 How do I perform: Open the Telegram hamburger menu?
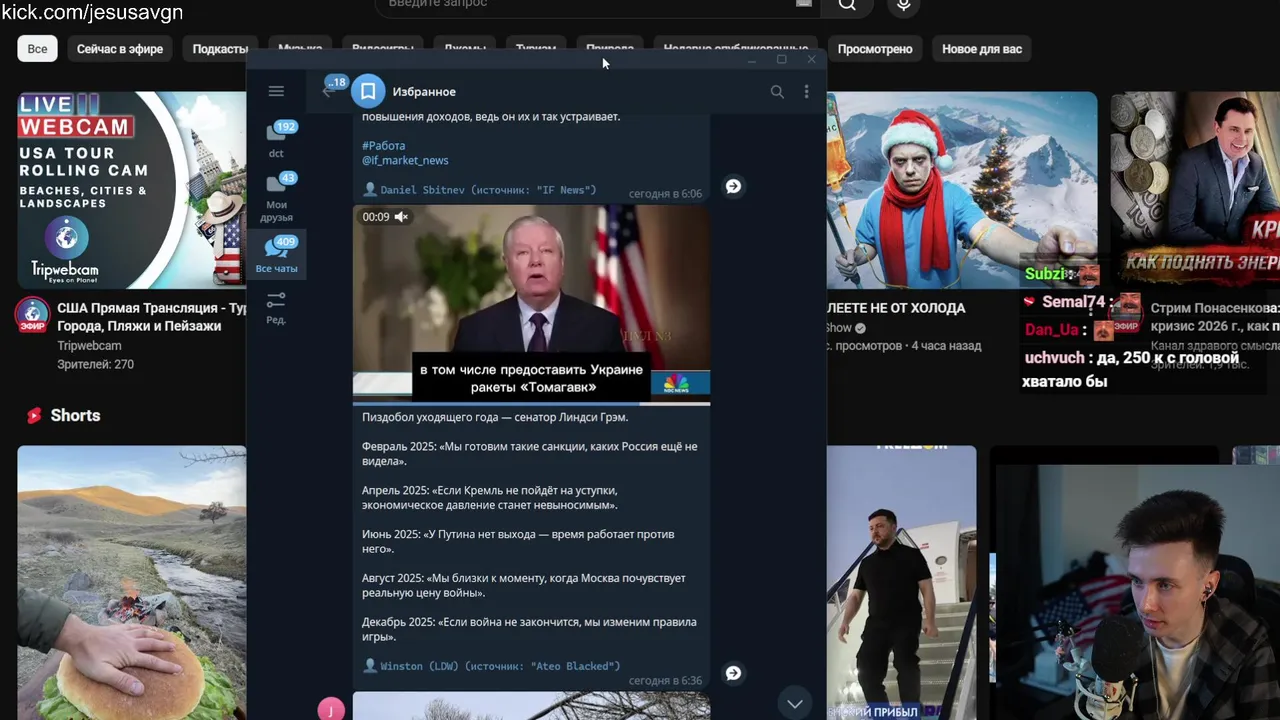coord(276,91)
